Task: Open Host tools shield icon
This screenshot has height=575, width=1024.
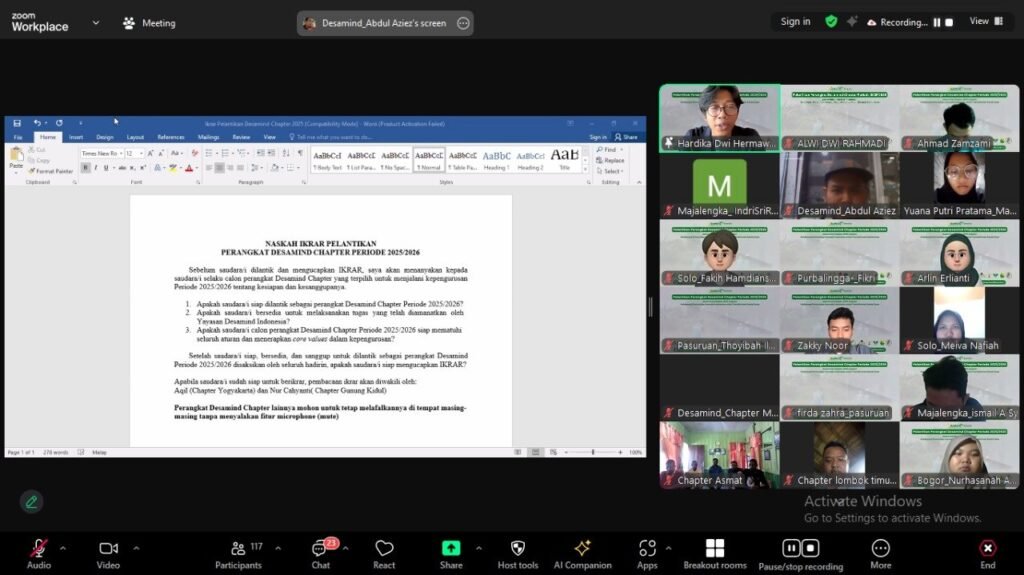Action: pos(517,549)
